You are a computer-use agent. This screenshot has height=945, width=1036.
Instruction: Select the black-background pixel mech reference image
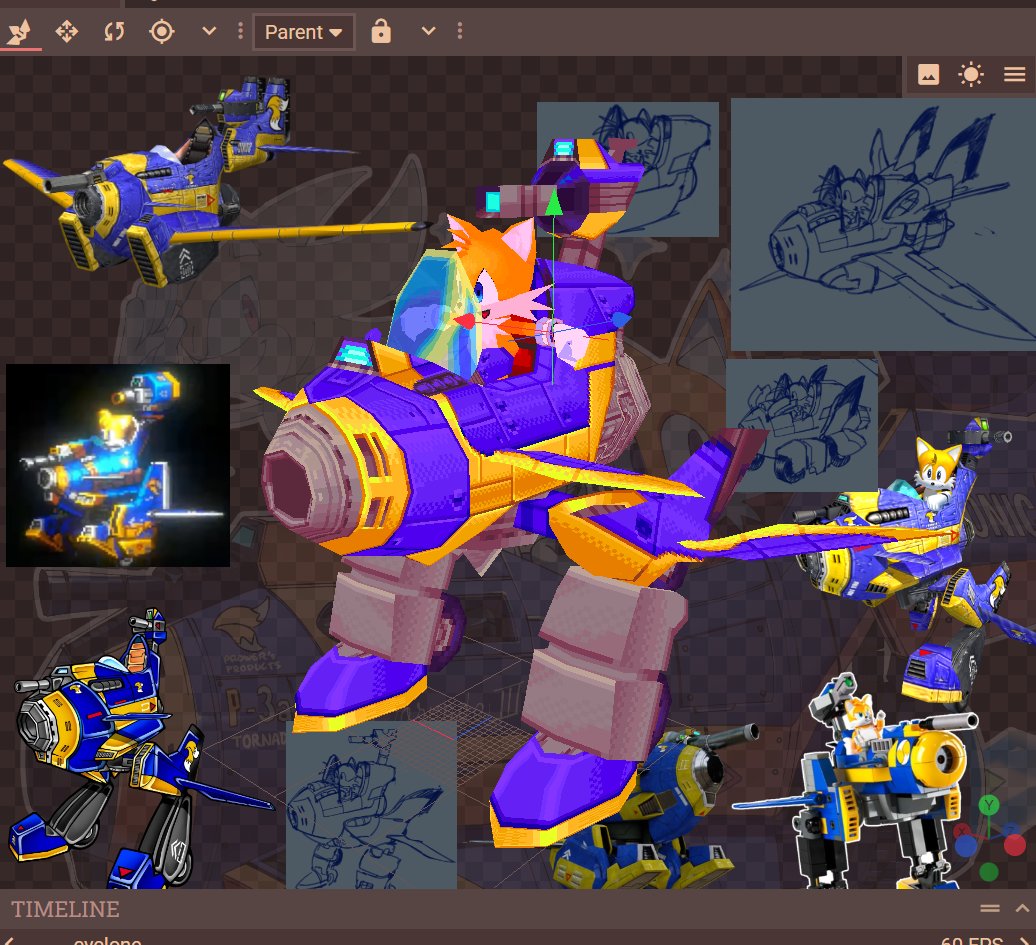[x=118, y=465]
